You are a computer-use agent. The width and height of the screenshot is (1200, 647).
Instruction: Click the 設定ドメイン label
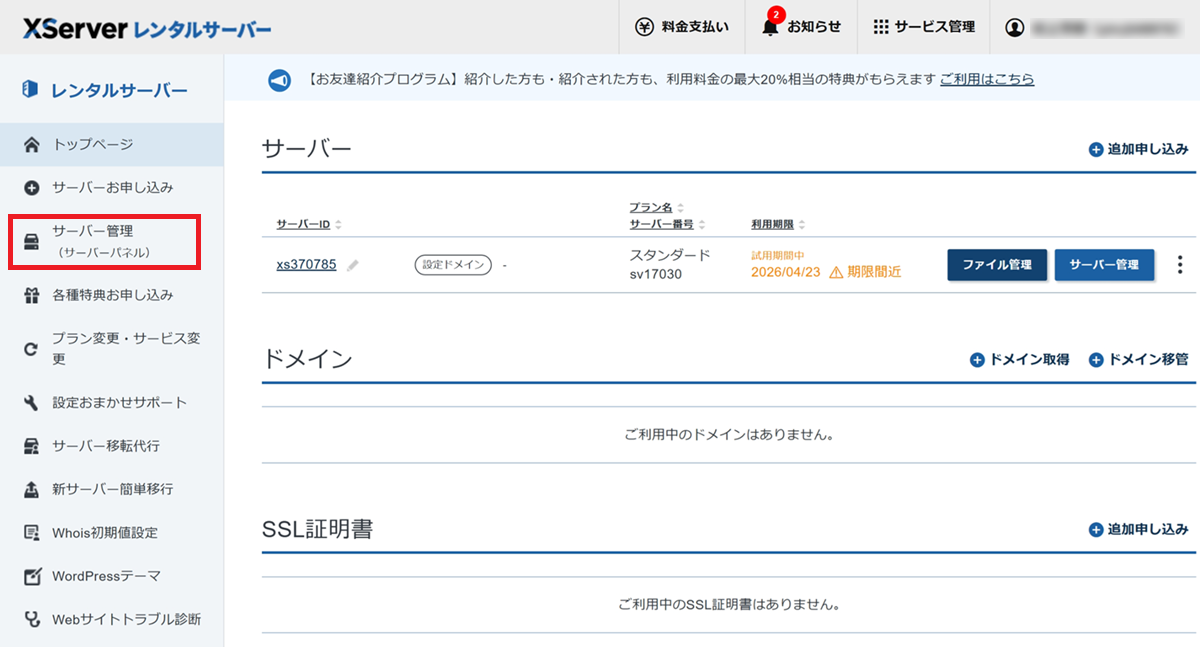453,265
